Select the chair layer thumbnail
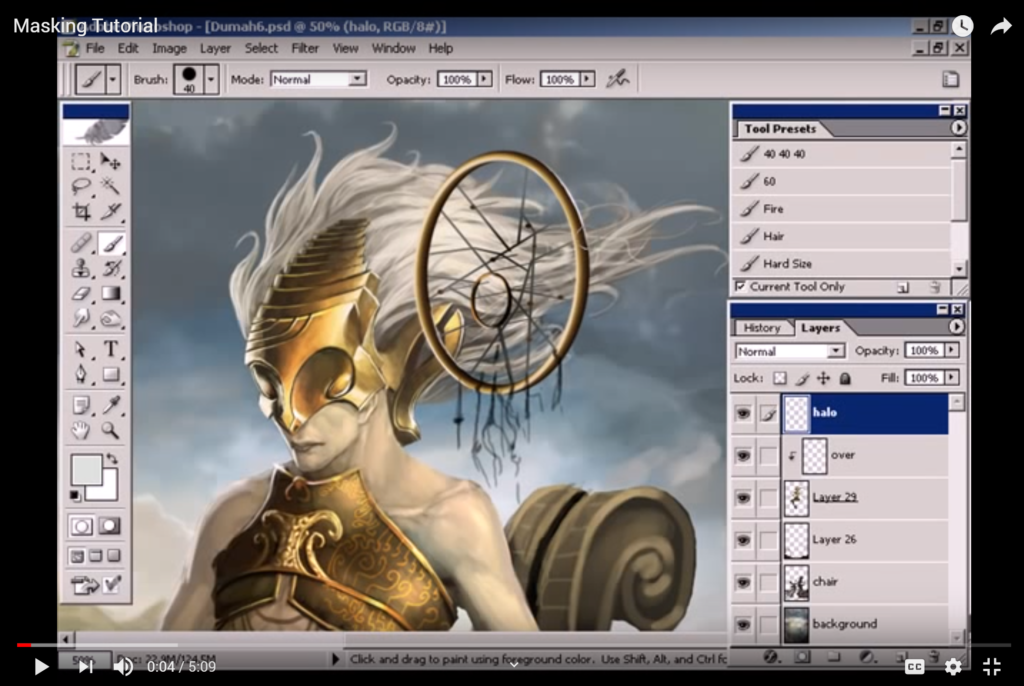Screen dimensions: 1024x686 point(796,583)
